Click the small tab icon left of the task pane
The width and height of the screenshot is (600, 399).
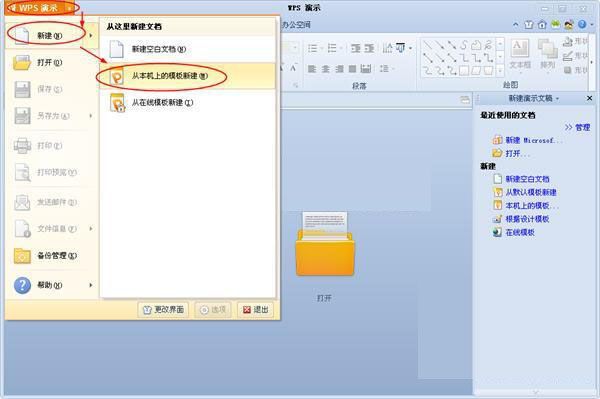(x=465, y=100)
